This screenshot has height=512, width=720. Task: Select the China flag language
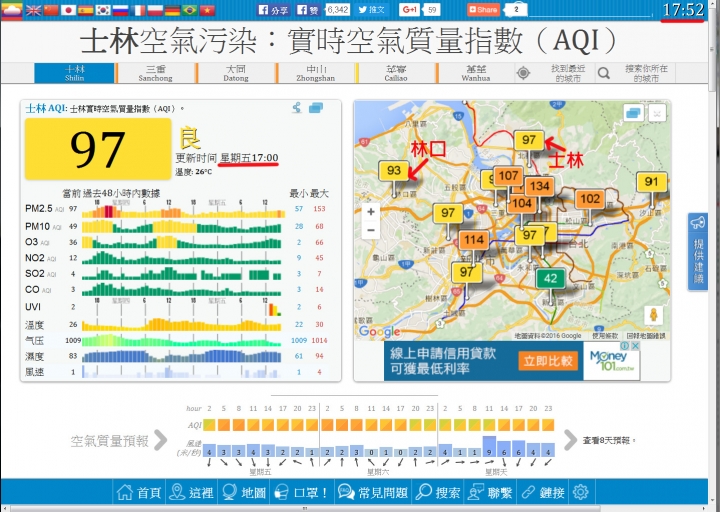click(x=51, y=10)
